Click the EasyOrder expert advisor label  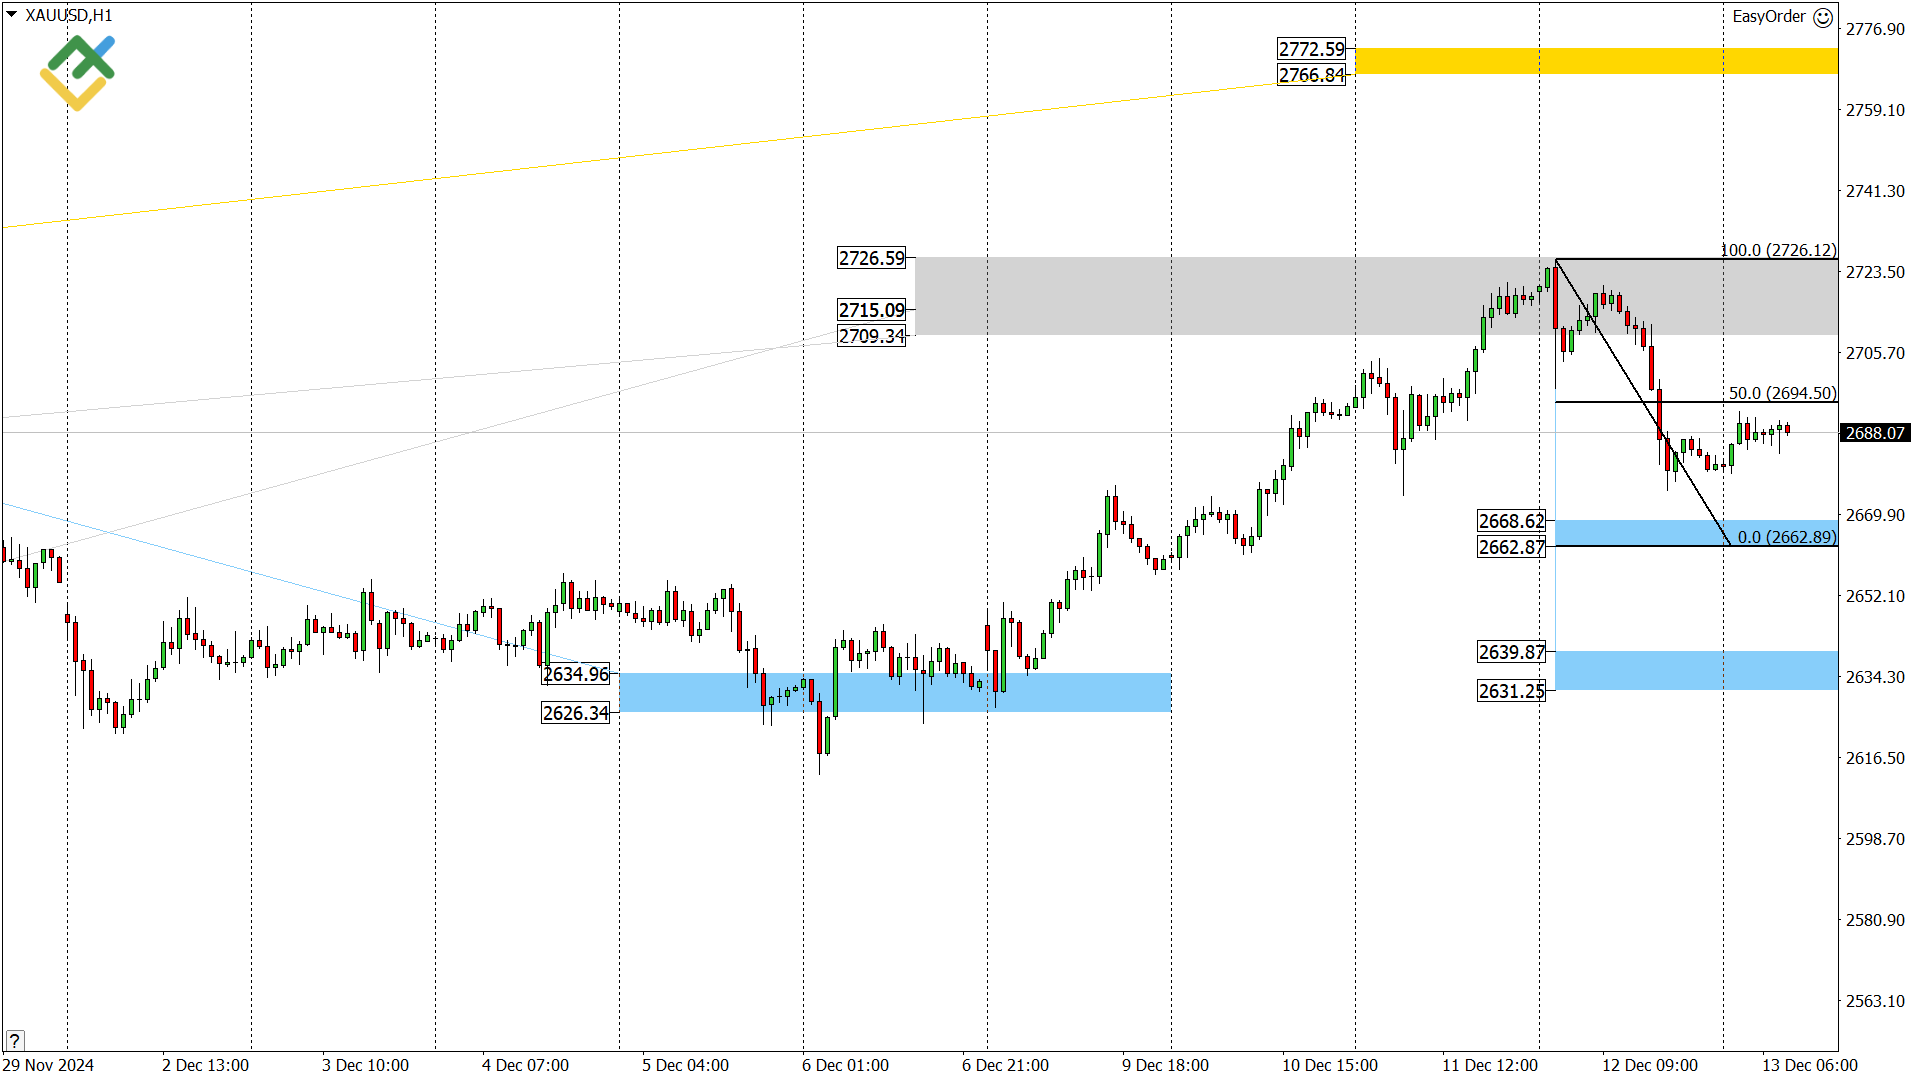(1768, 17)
